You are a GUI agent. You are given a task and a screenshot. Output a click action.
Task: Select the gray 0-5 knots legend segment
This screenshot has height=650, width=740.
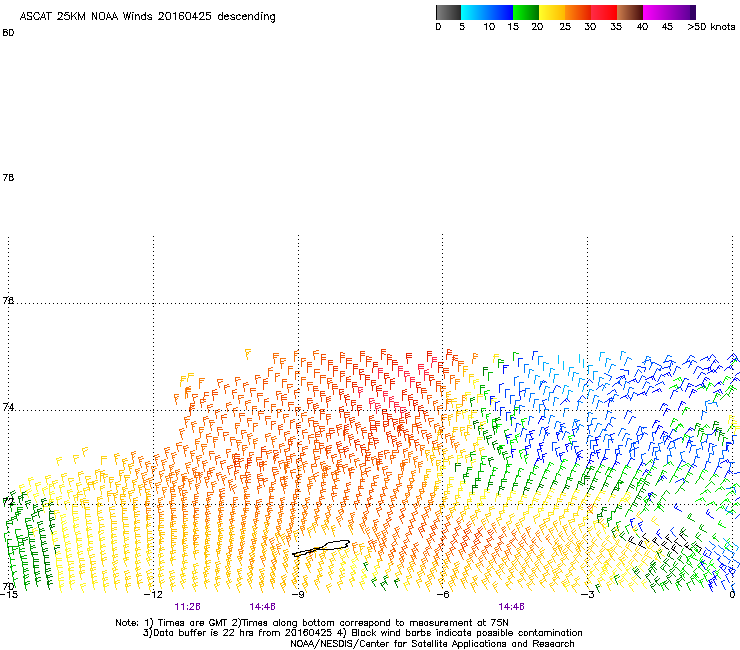coord(448,12)
